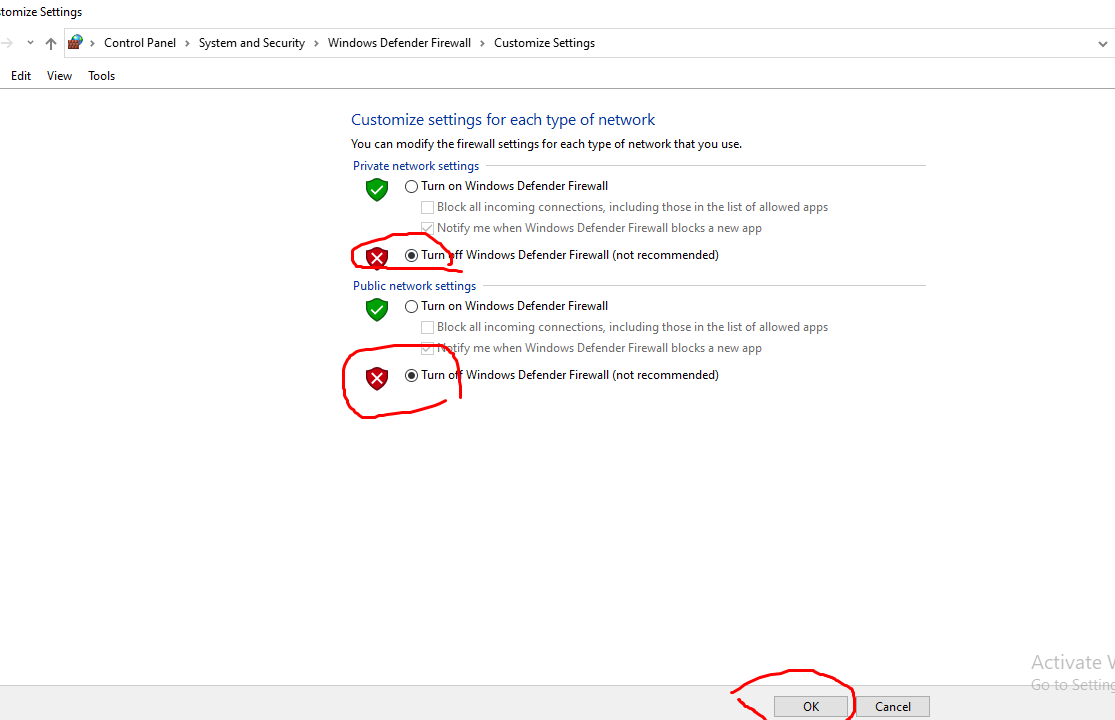The image size is (1115, 720).
Task: Go to Control Panel breadcrumb
Action: [x=139, y=43]
